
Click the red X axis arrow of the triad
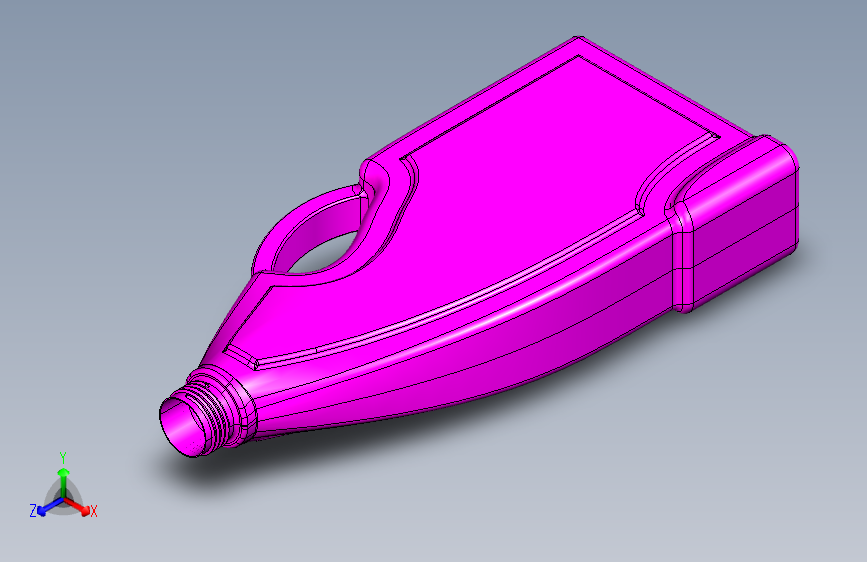pyautogui.click(x=77, y=506)
